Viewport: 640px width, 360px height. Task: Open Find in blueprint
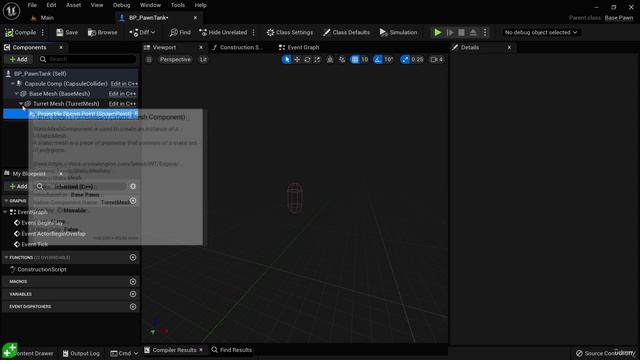180,32
